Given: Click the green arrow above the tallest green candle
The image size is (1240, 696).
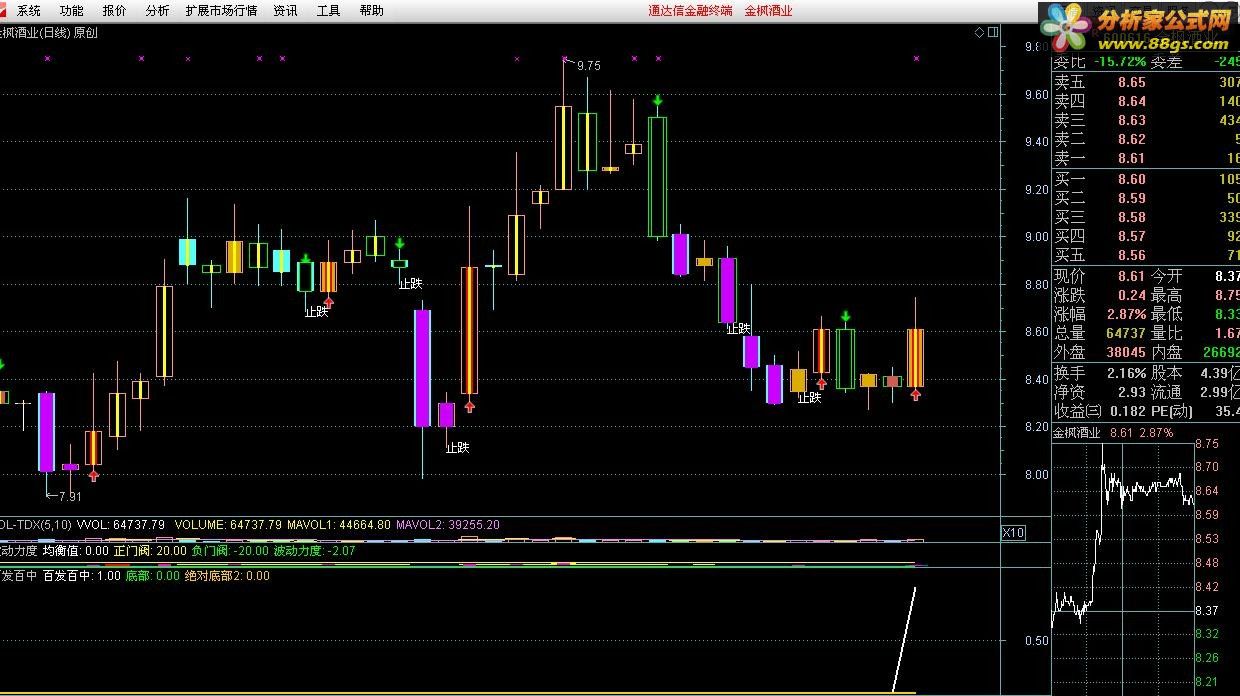Looking at the screenshot, I should click(x=658, y=101).
